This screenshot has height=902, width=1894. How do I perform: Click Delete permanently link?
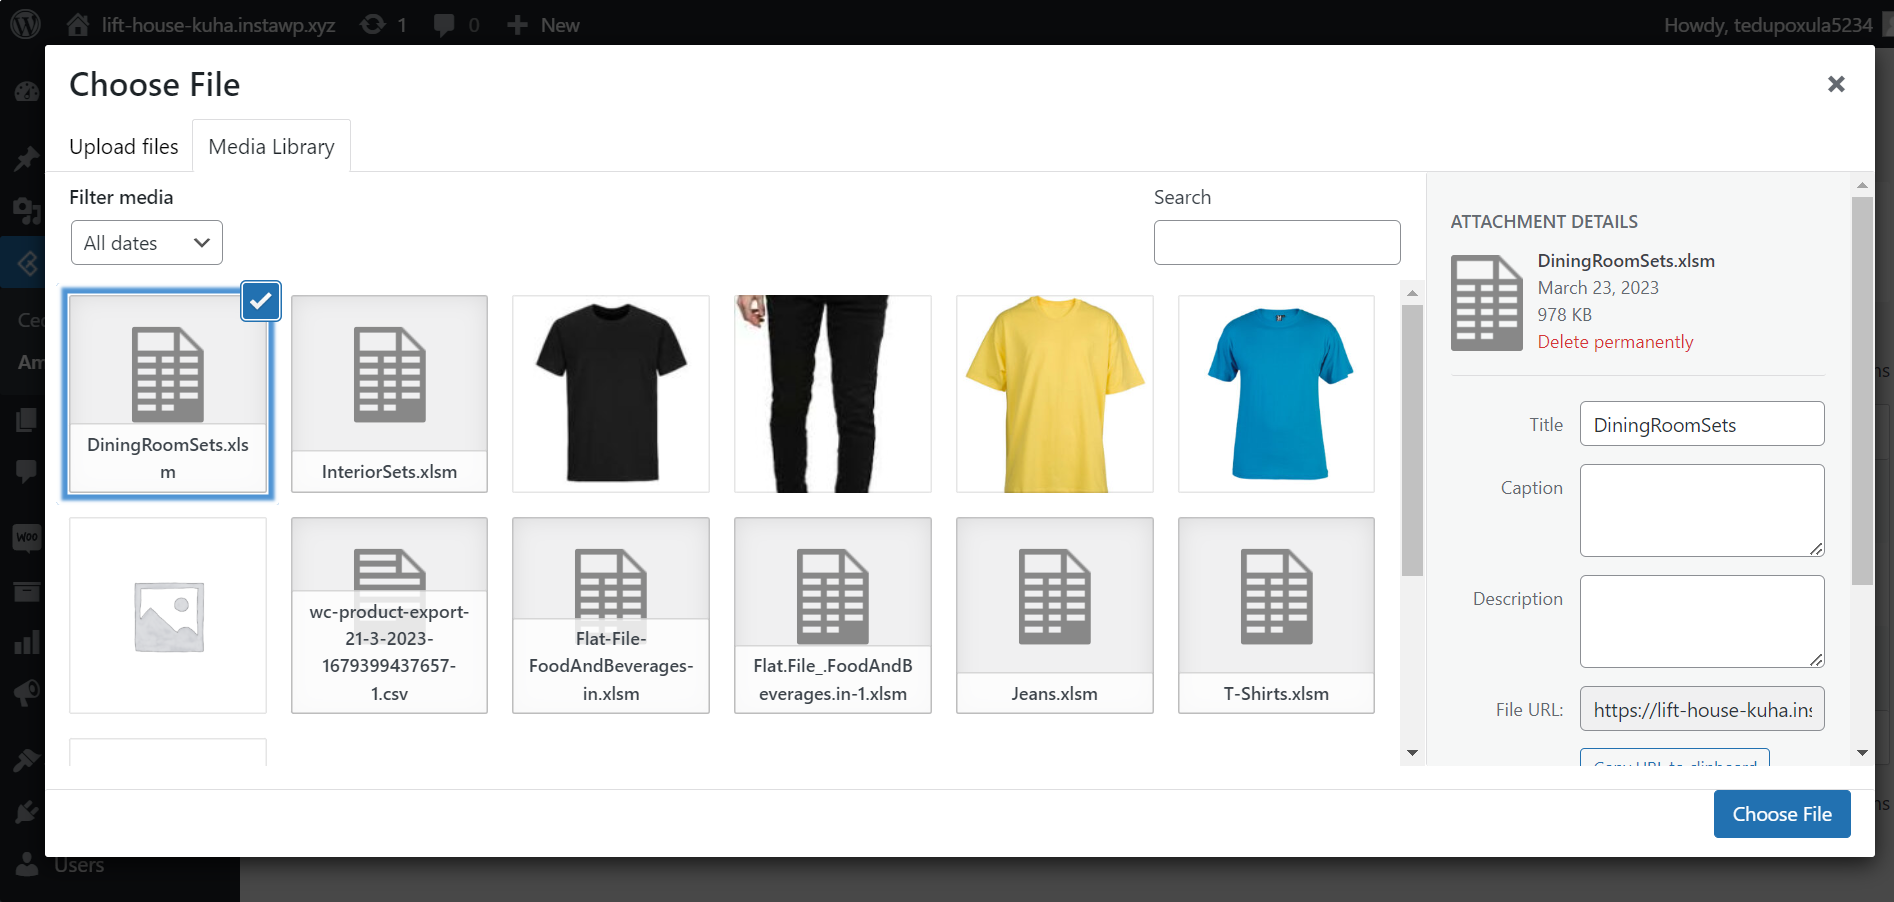(x=1615, y=342)
